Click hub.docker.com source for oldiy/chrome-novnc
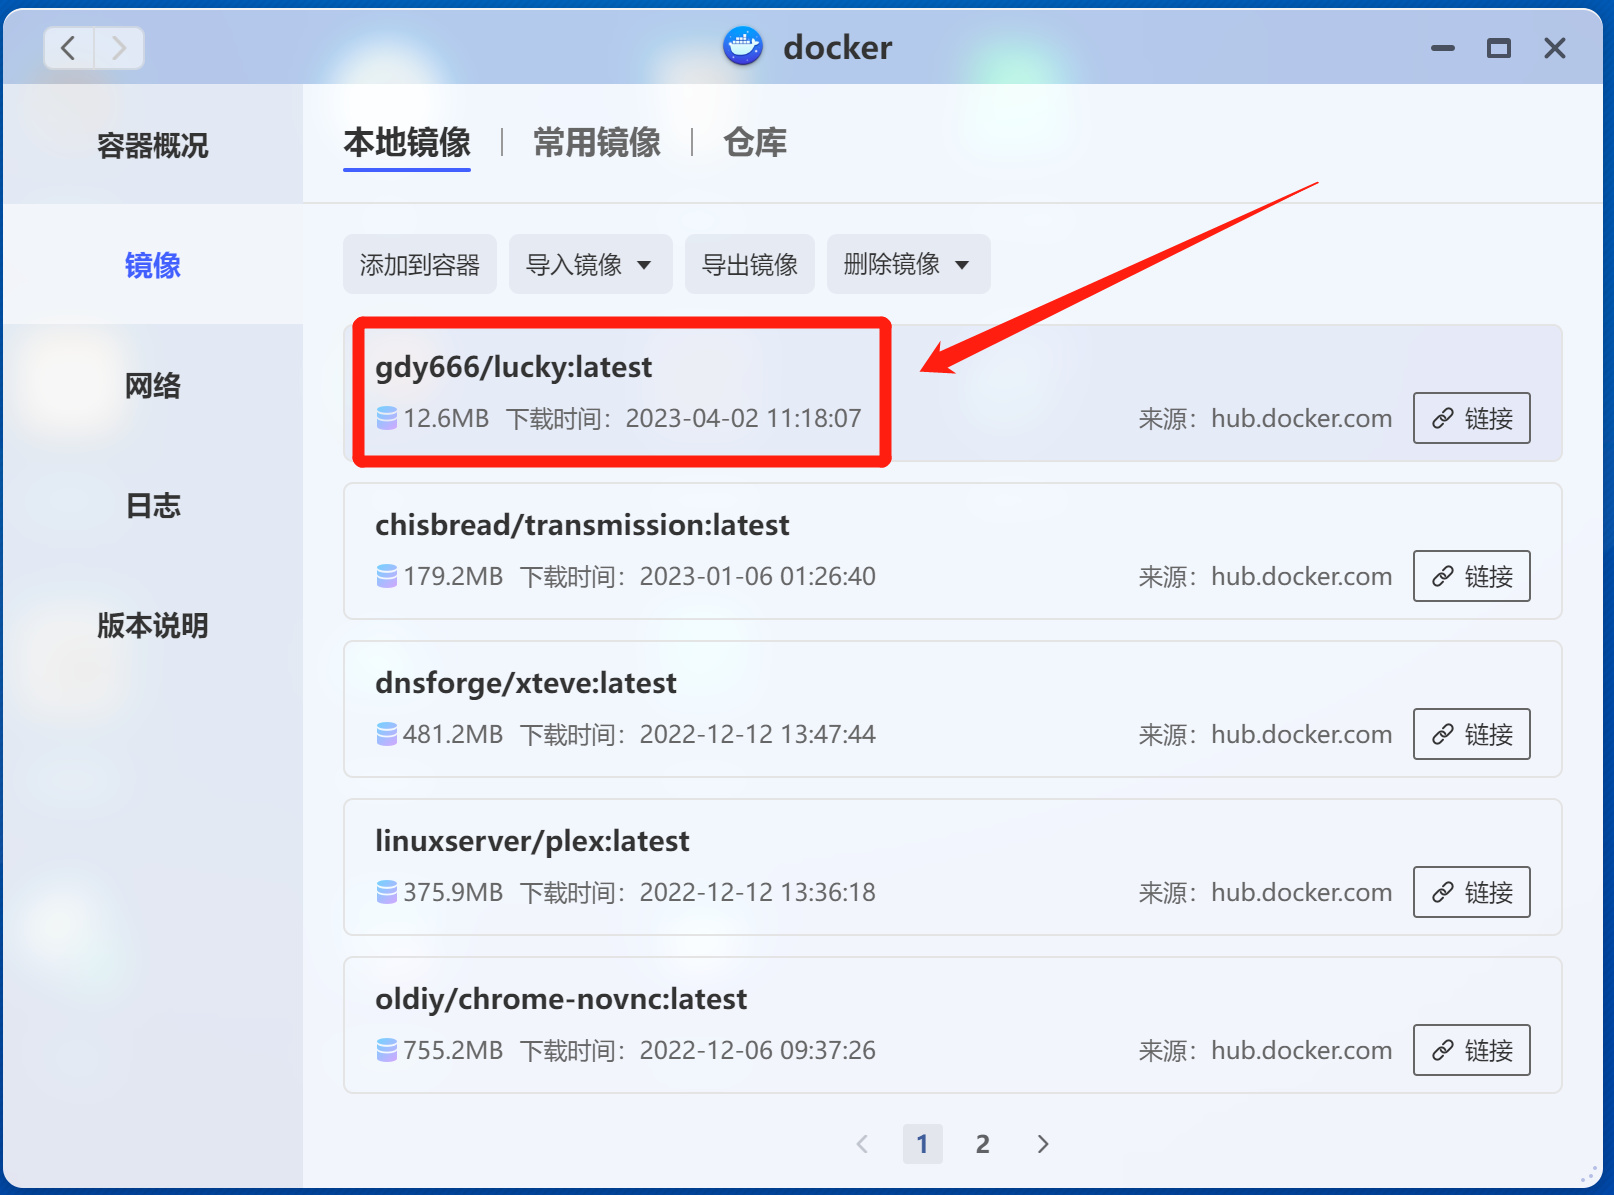This screenshot has height=1195, width=1614. tap(1302, 1050)
